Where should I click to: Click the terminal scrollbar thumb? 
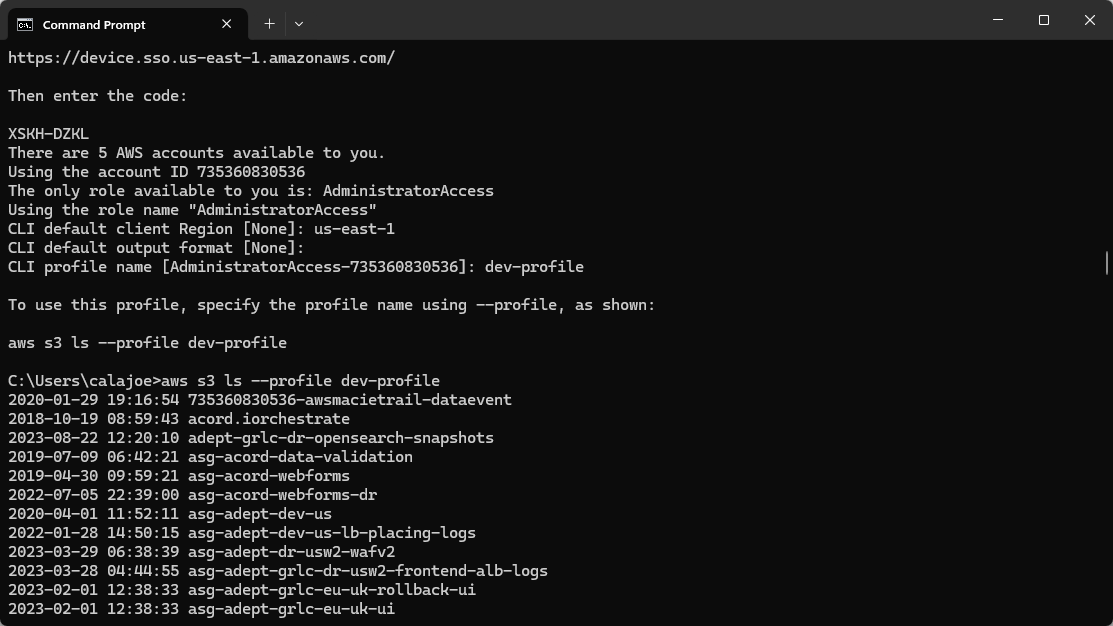1106,262
